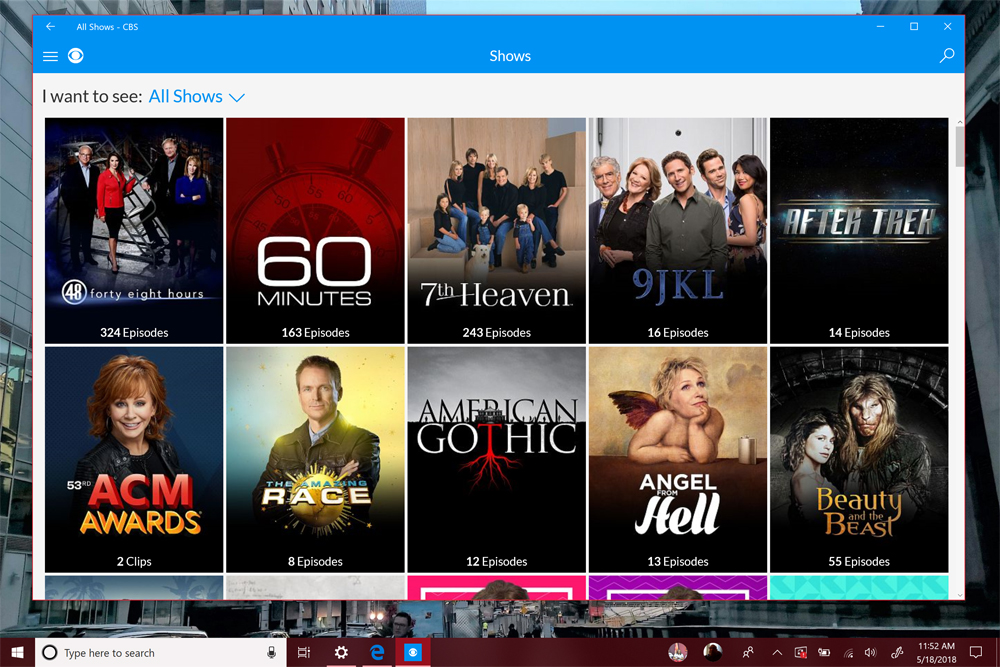Screen dimensions: 1000x667
Task: Click the CBS eye logo
Action: pos(75,56)
